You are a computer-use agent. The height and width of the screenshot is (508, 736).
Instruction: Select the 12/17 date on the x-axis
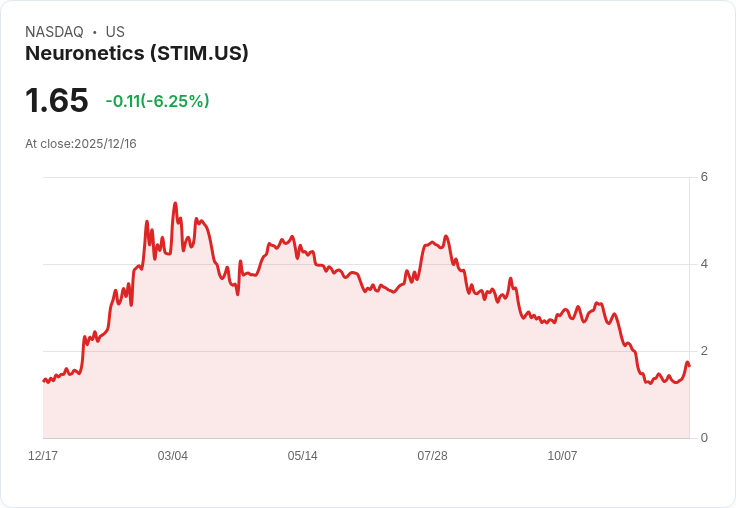[43, 456]
